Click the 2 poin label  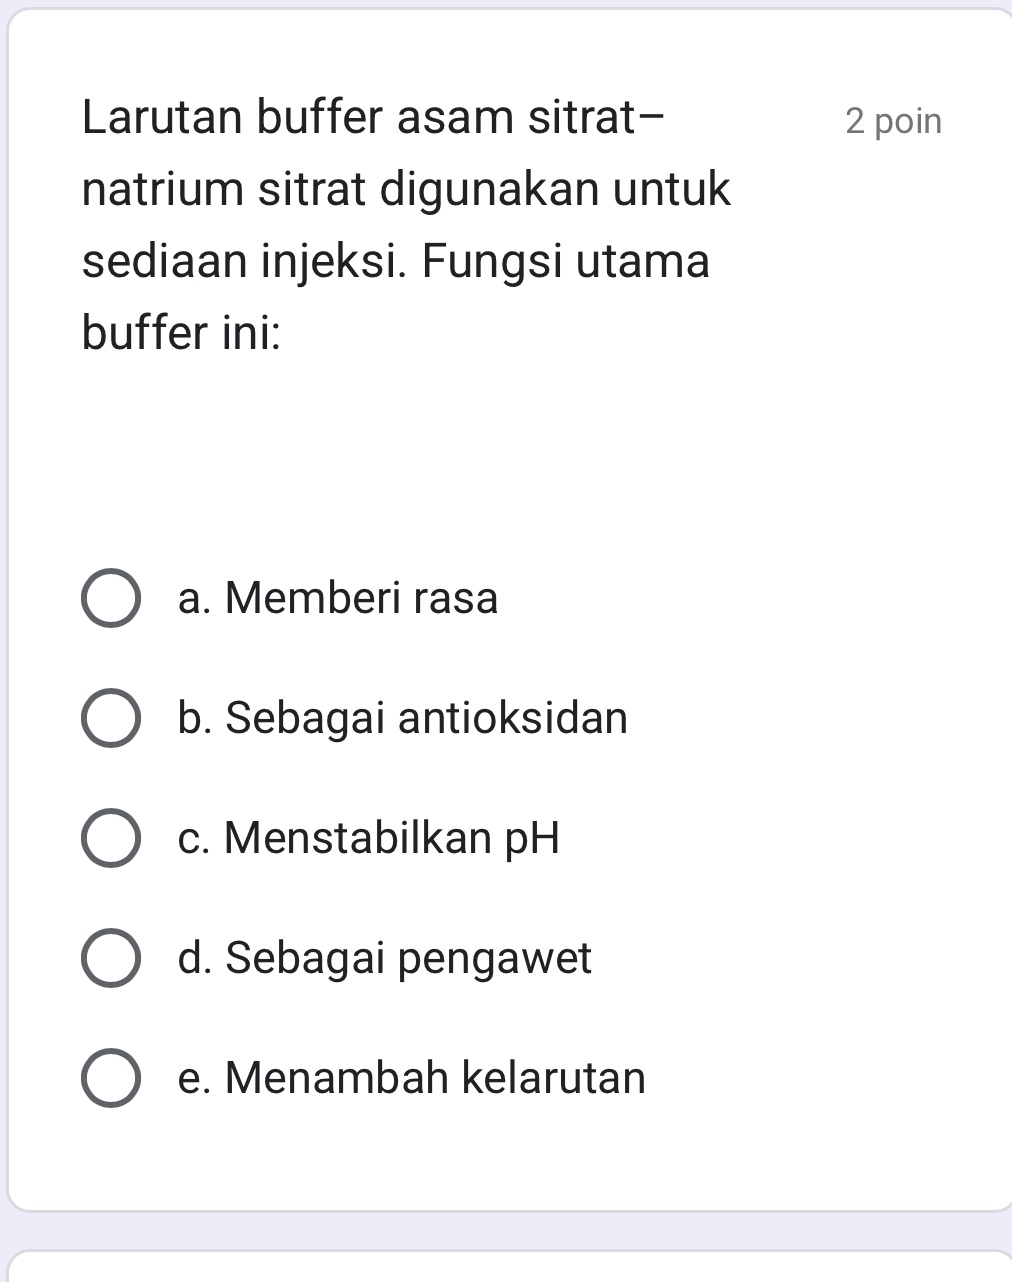click(892, 120)
